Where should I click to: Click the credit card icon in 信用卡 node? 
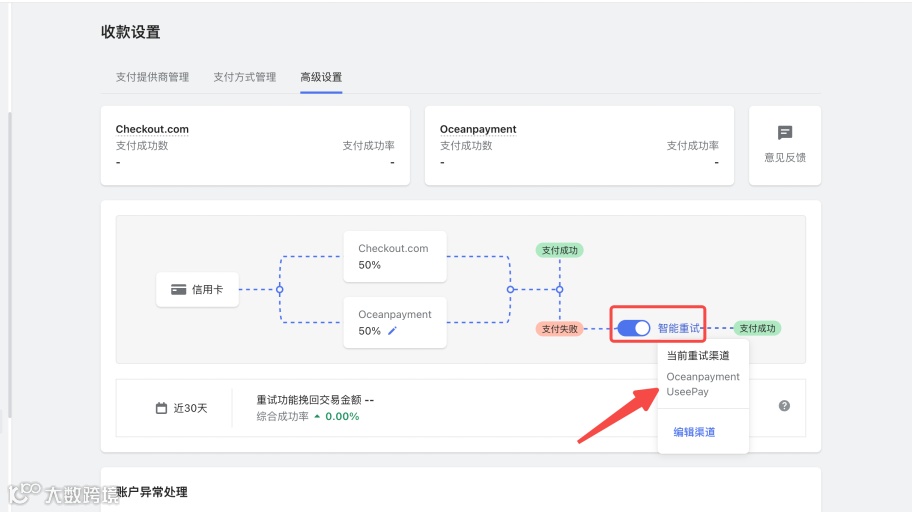click(179, 289)
